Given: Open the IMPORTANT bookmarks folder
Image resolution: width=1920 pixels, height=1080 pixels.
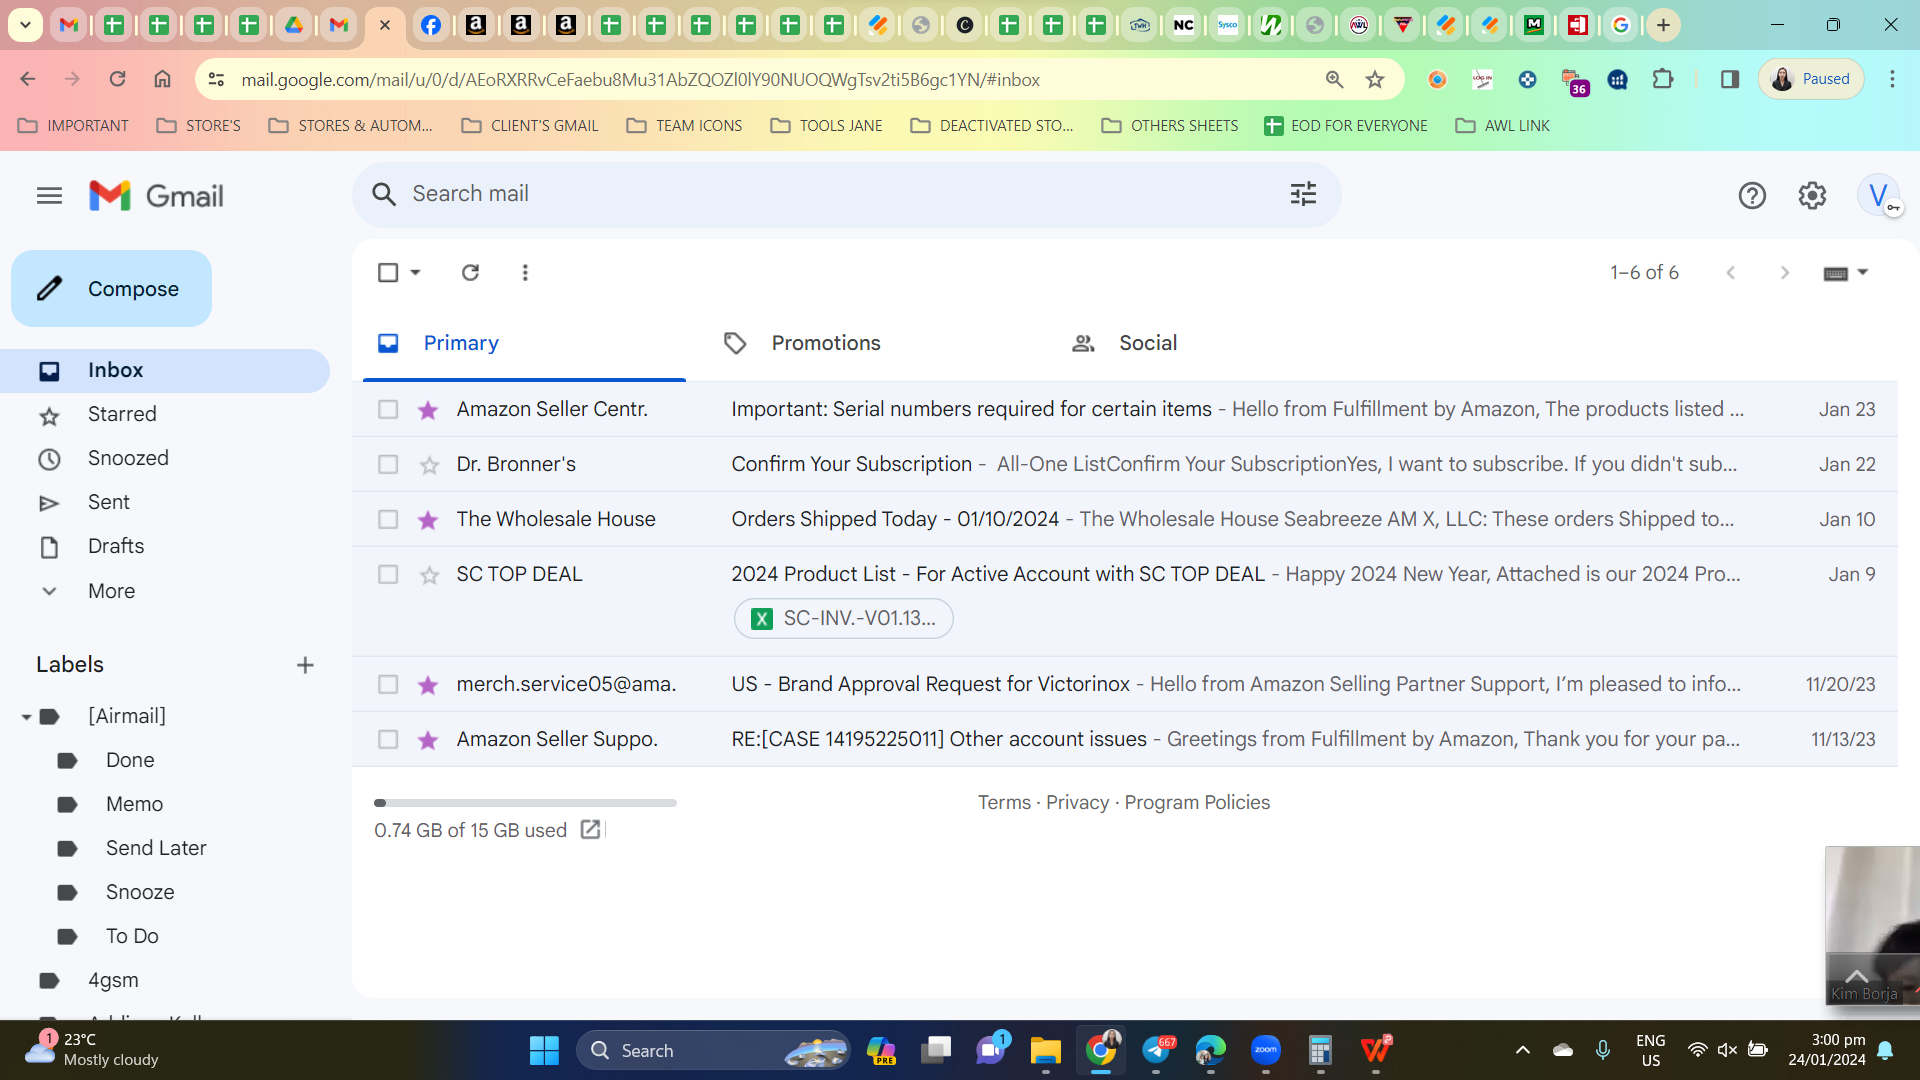Looking at the screenshot, I should (74, 126).
